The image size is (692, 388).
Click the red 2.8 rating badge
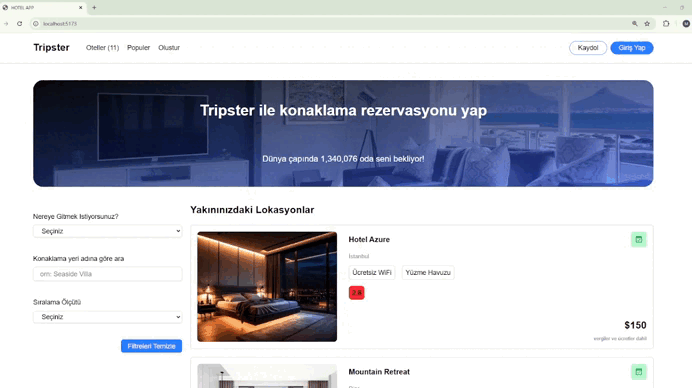pyautogui.click(x=357, y=293)
